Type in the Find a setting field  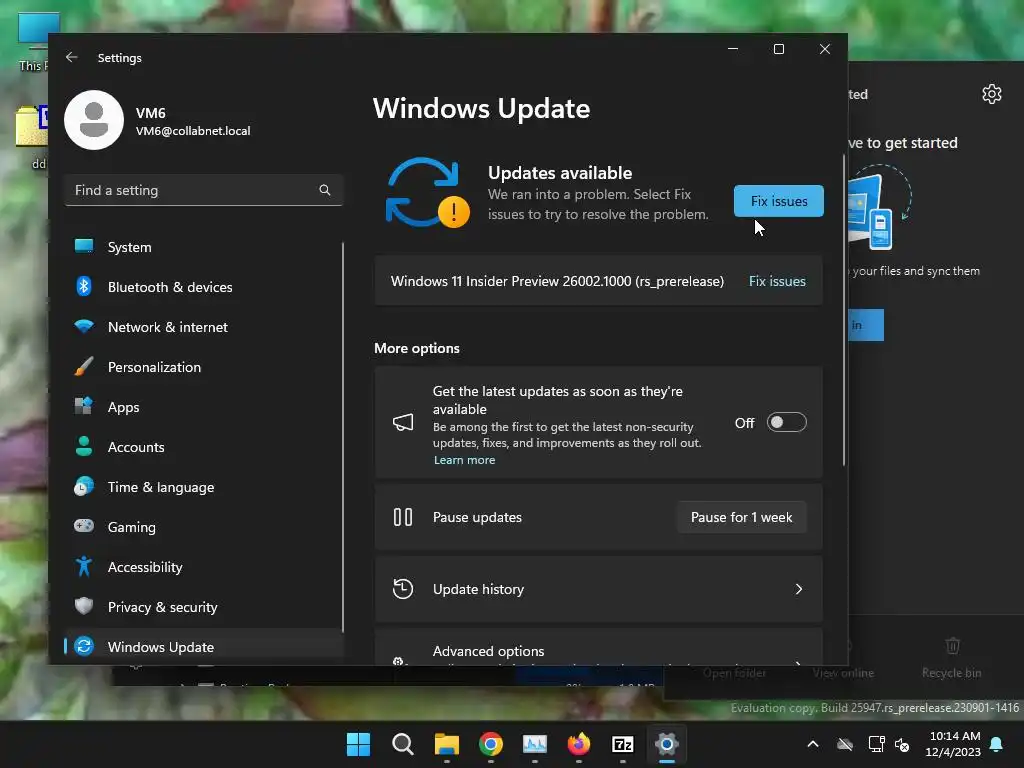coord(204,190)
